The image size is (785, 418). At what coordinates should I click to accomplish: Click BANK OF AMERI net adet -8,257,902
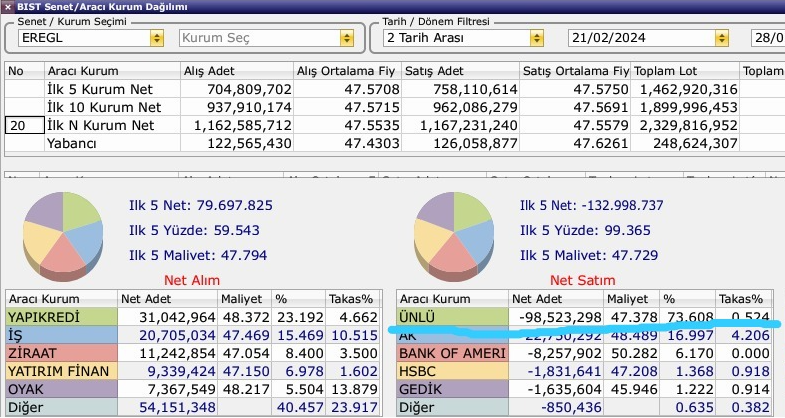[x=564, y=353]
